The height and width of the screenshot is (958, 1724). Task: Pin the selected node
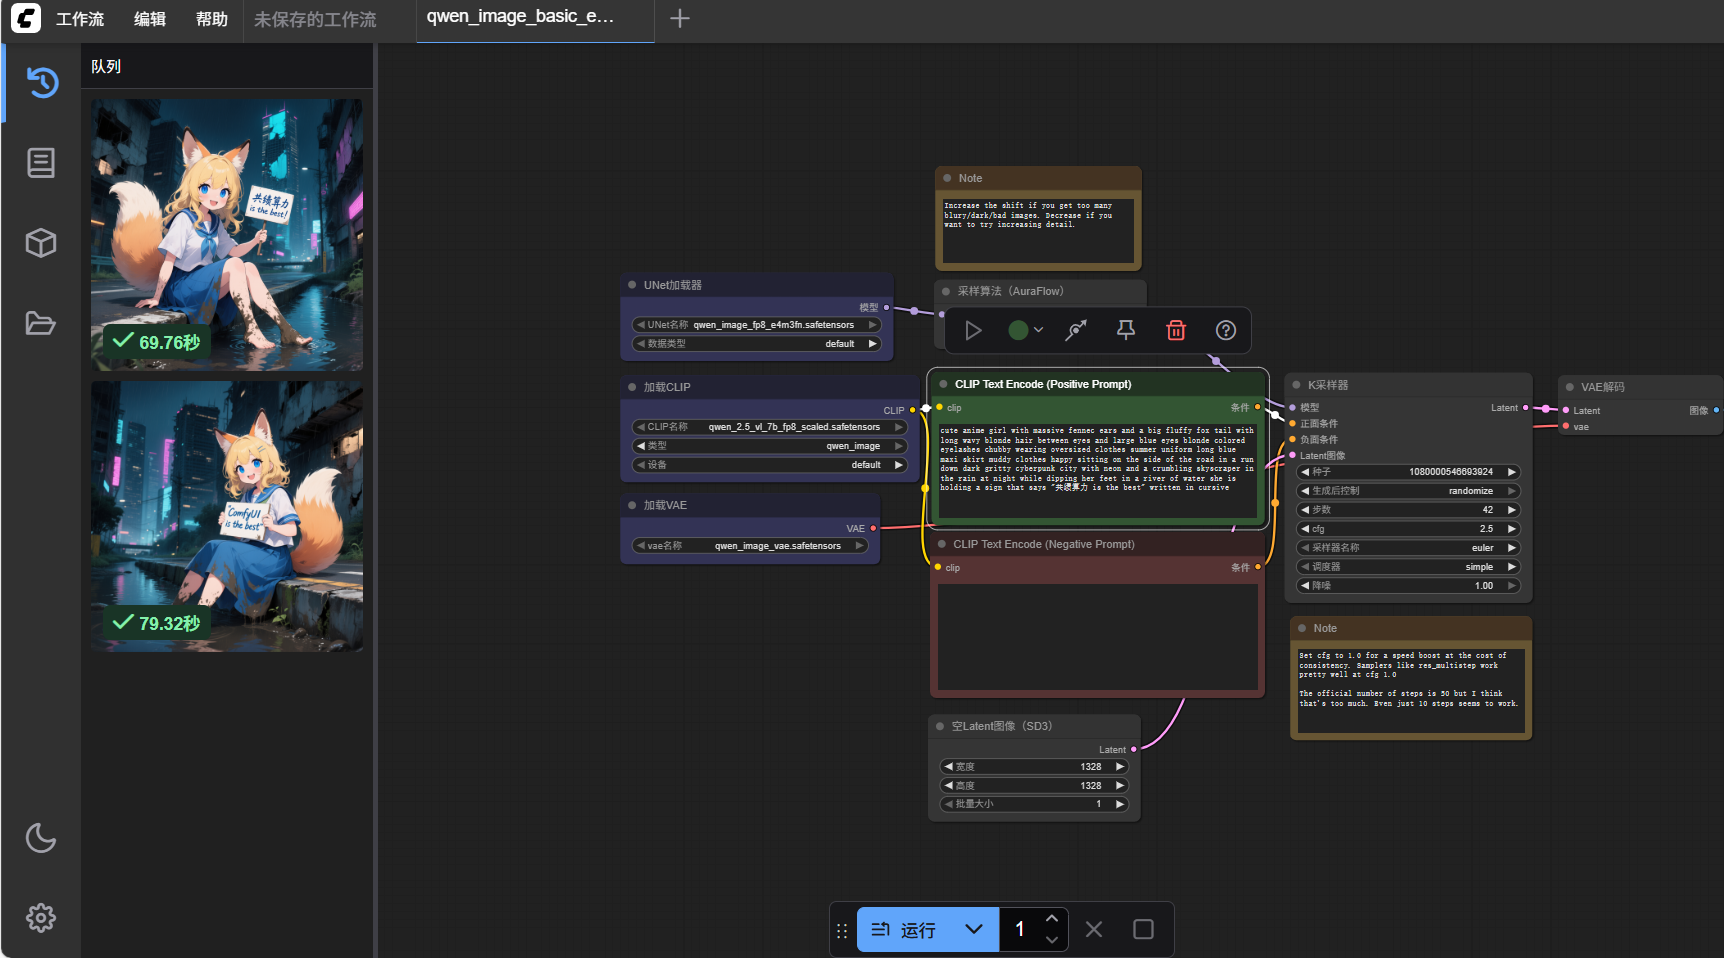click(1126, 330)
